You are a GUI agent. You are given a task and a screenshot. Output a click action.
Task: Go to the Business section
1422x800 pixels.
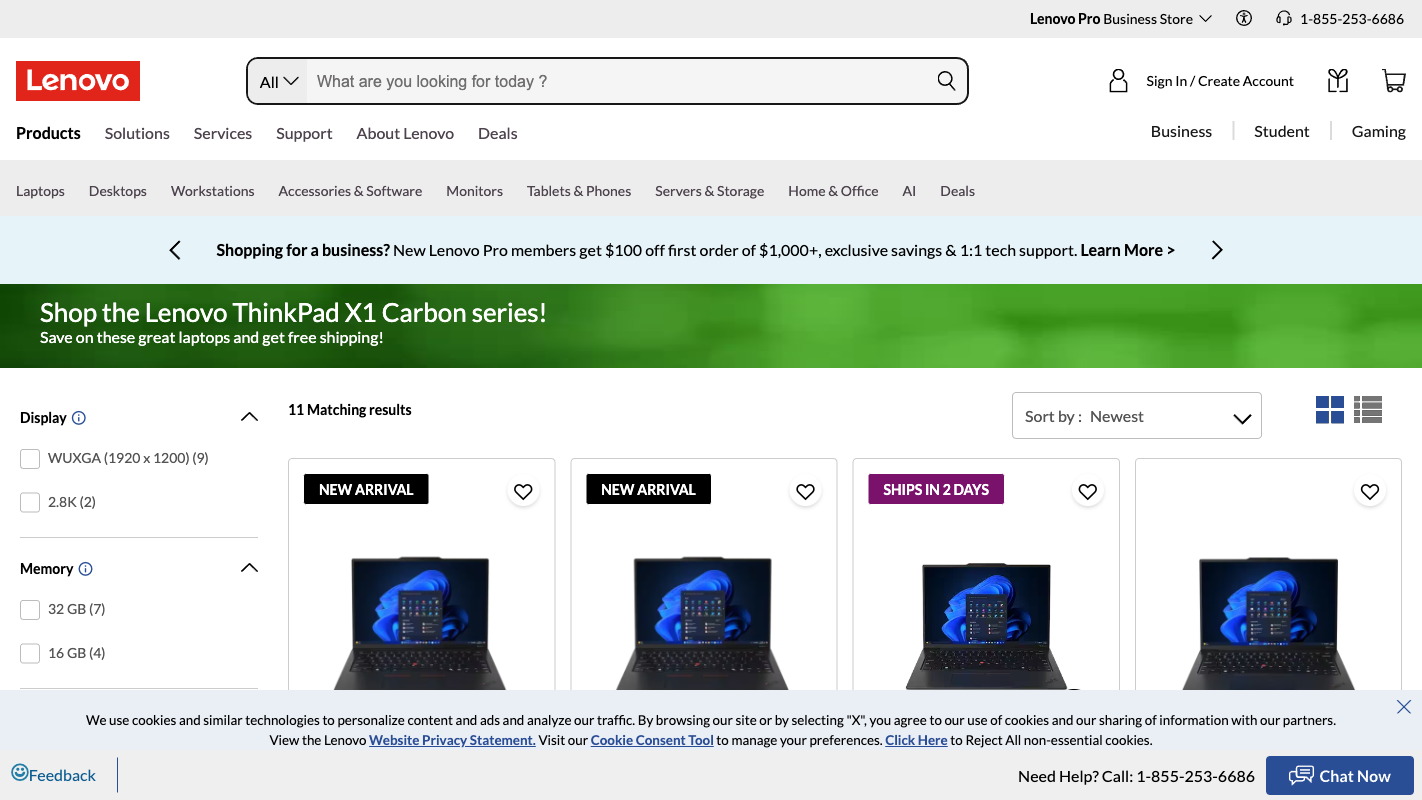click(1181, 131)
